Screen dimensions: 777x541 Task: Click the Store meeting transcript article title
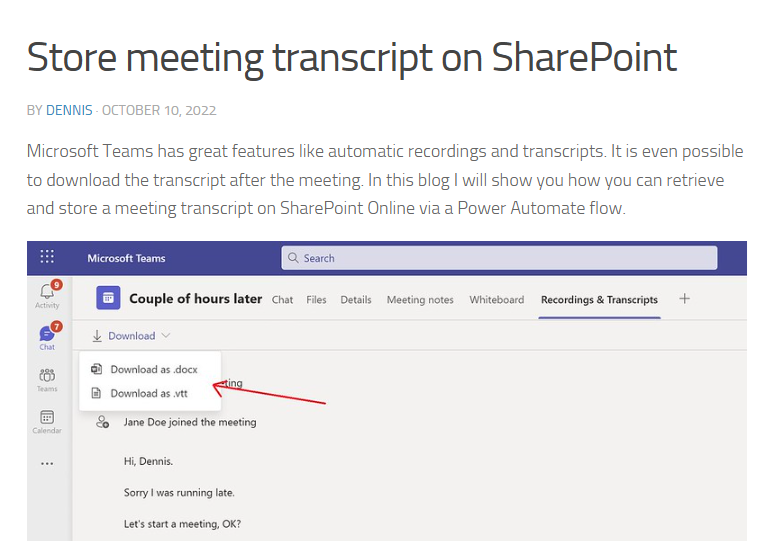coord(352,58)
